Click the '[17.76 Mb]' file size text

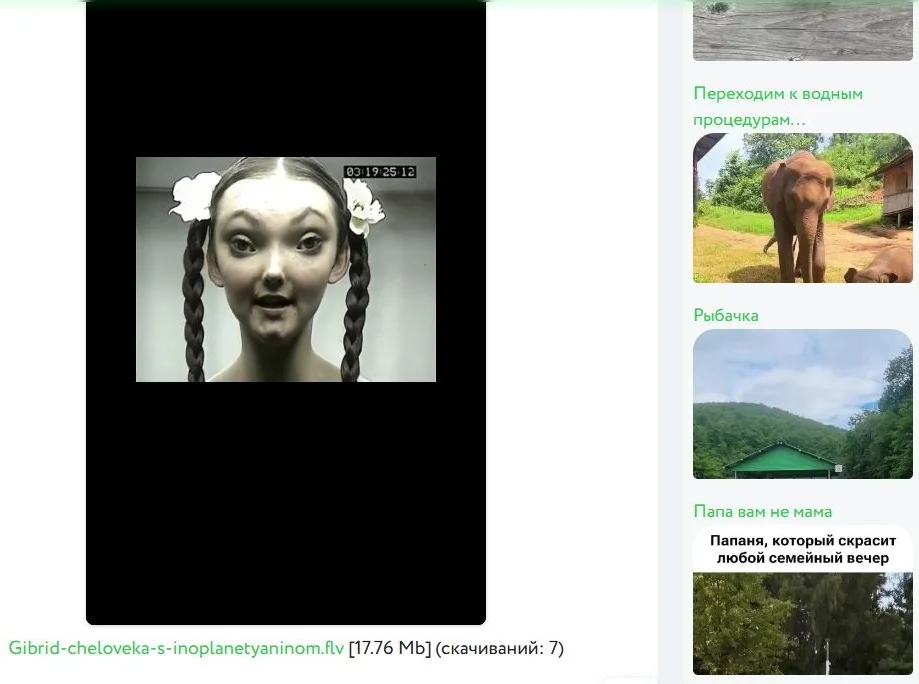click(390, 648)
